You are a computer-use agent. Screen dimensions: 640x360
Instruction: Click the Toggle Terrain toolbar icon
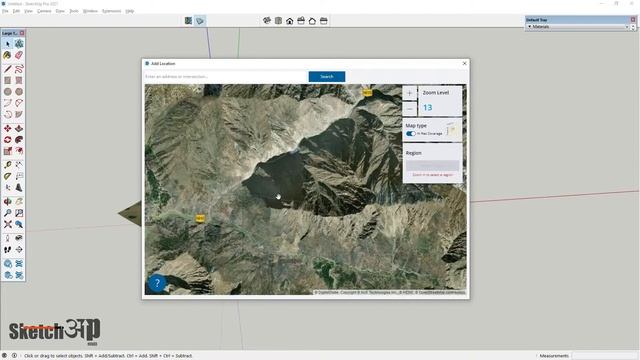[200, 21]
